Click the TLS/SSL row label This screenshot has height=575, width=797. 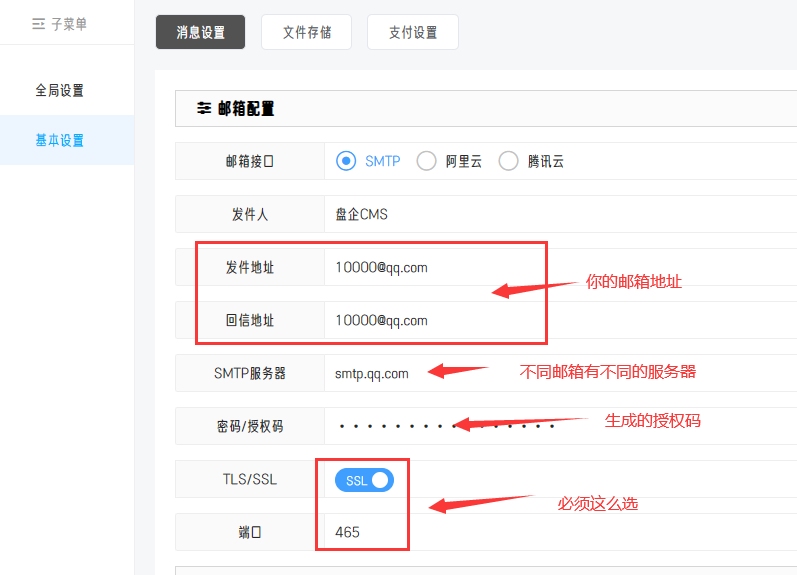coord(250,479)
